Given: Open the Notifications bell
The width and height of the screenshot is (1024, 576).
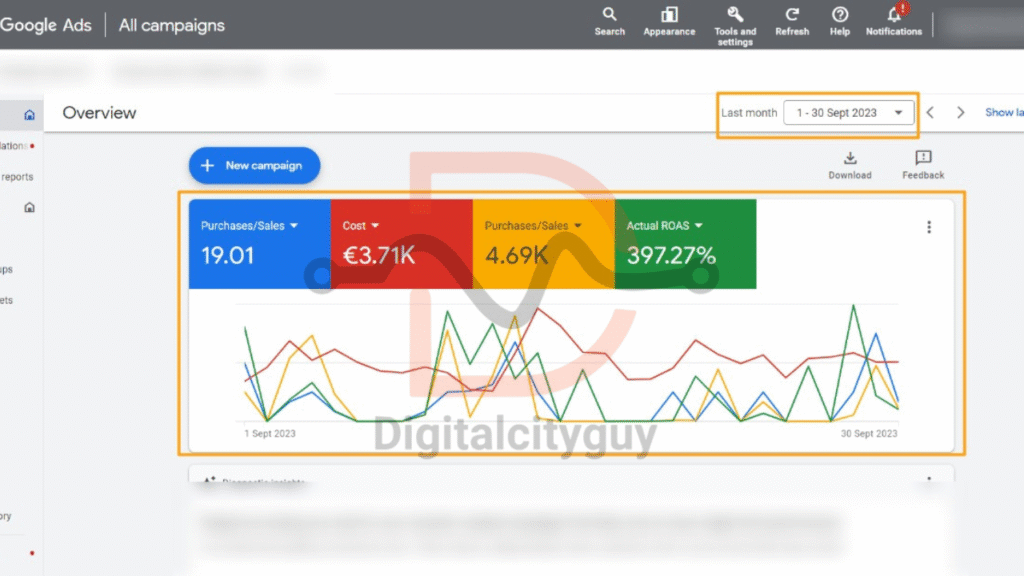Looking at the screenshot, I should (x=894, y=15).
